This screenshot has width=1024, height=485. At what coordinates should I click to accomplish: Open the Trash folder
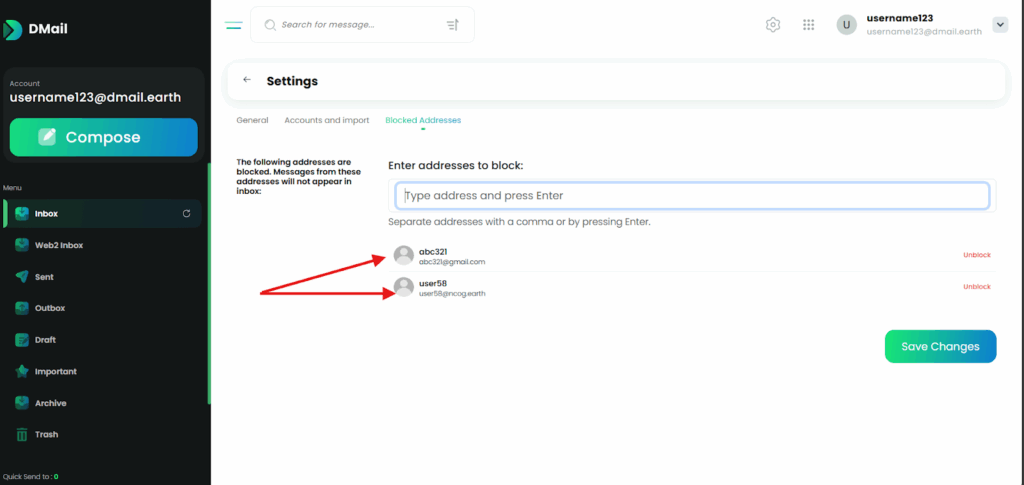tap(46, 434)
